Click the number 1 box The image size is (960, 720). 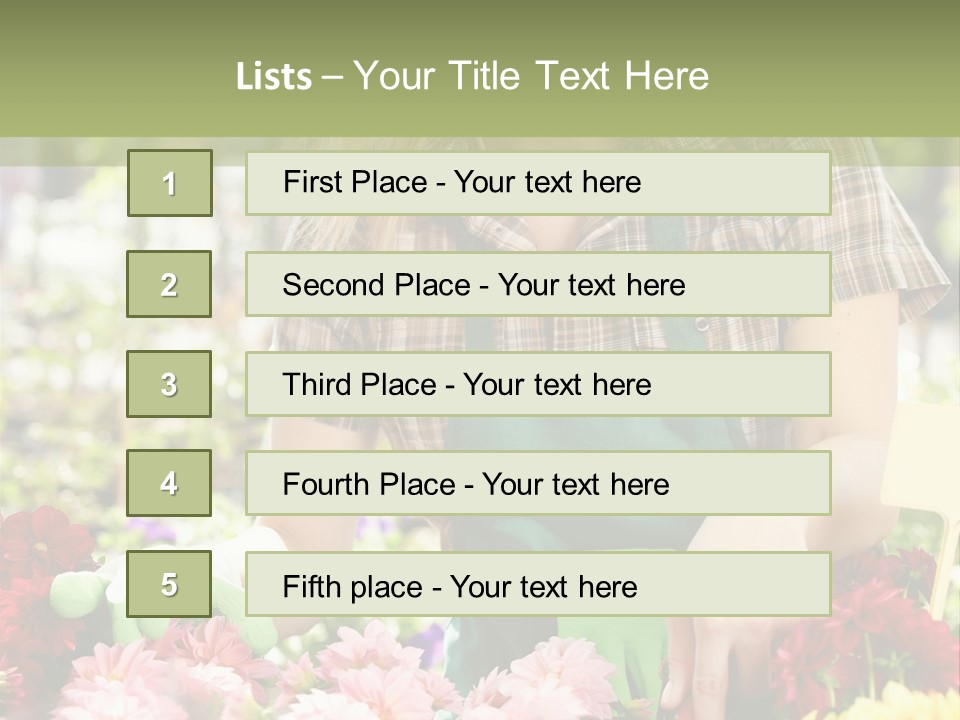[x=170, y=183]
